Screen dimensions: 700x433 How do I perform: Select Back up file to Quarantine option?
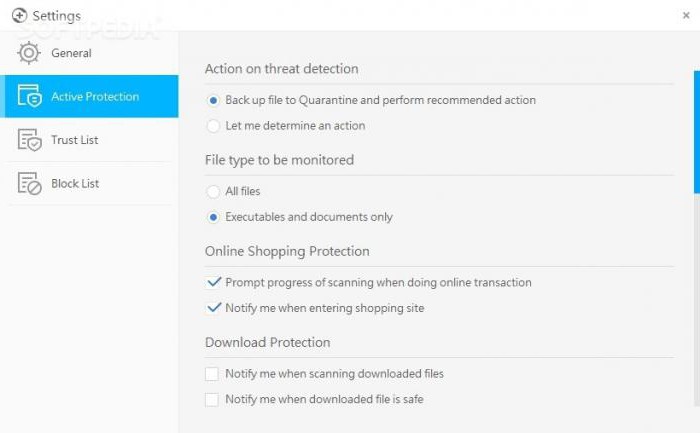tap(212, 100)
